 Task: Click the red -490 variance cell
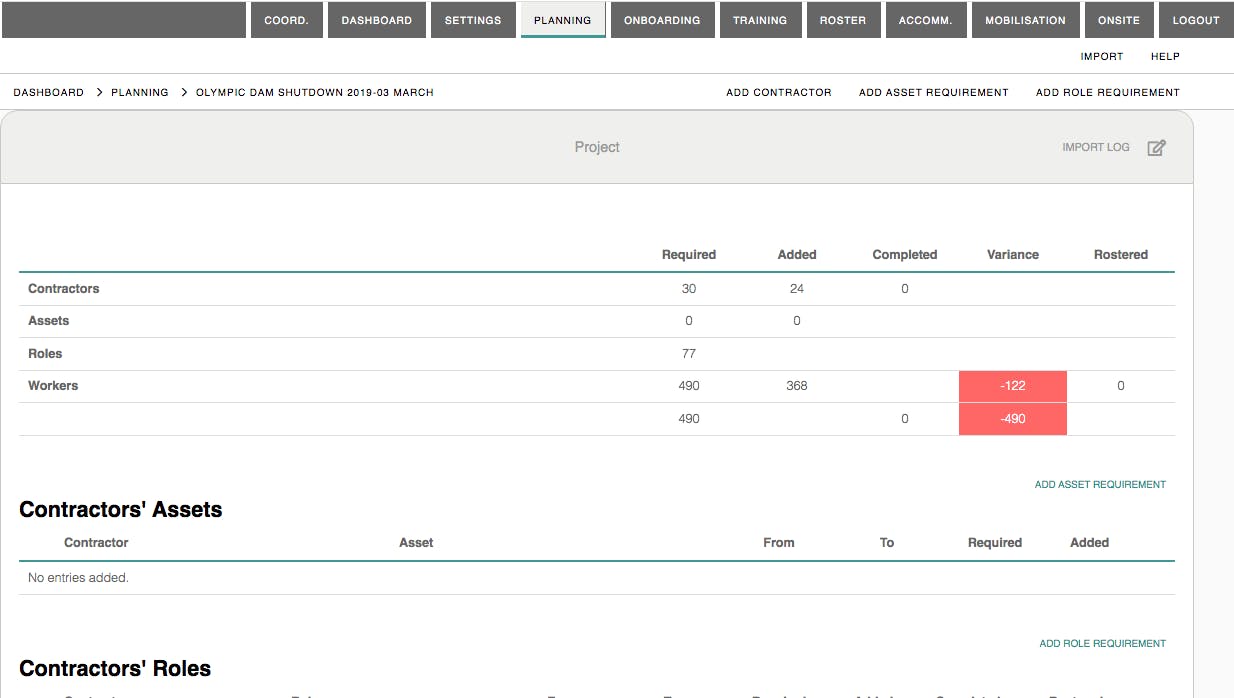[1013, 419]
